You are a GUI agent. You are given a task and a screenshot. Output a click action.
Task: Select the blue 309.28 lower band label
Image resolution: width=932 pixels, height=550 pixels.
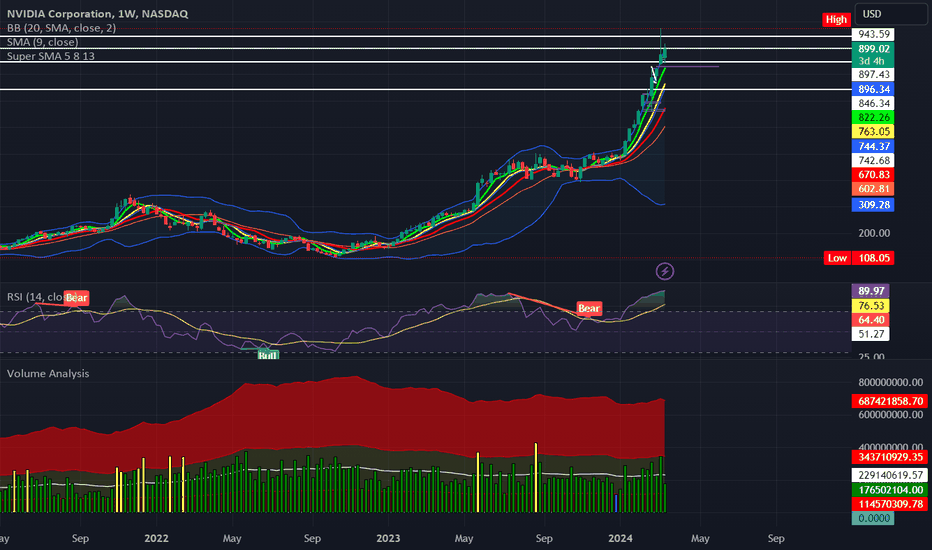[873, 205]
